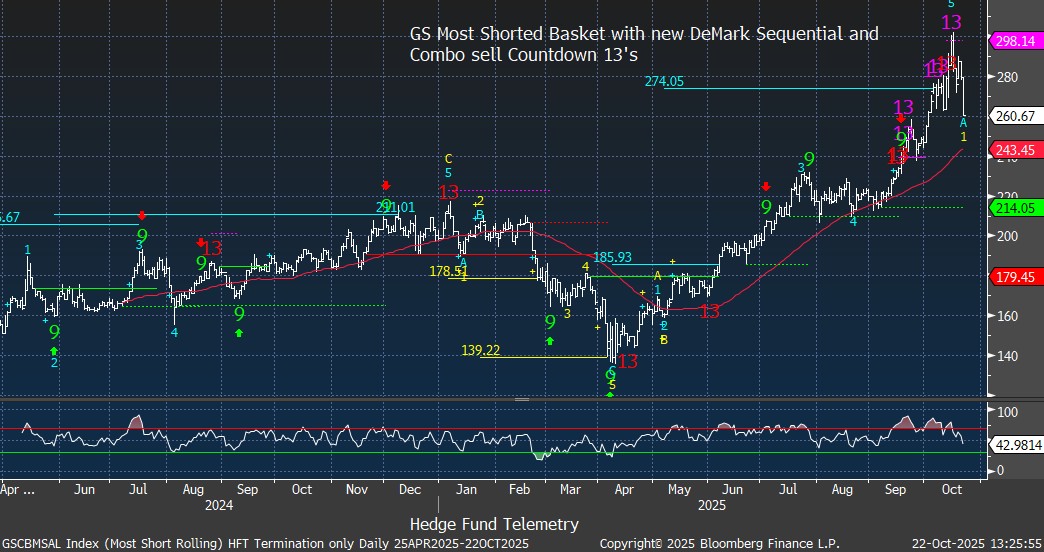Select the pink 298.14 price axis label
The width and height of the screenshot is (1044, 552).
click(1015, 41)
